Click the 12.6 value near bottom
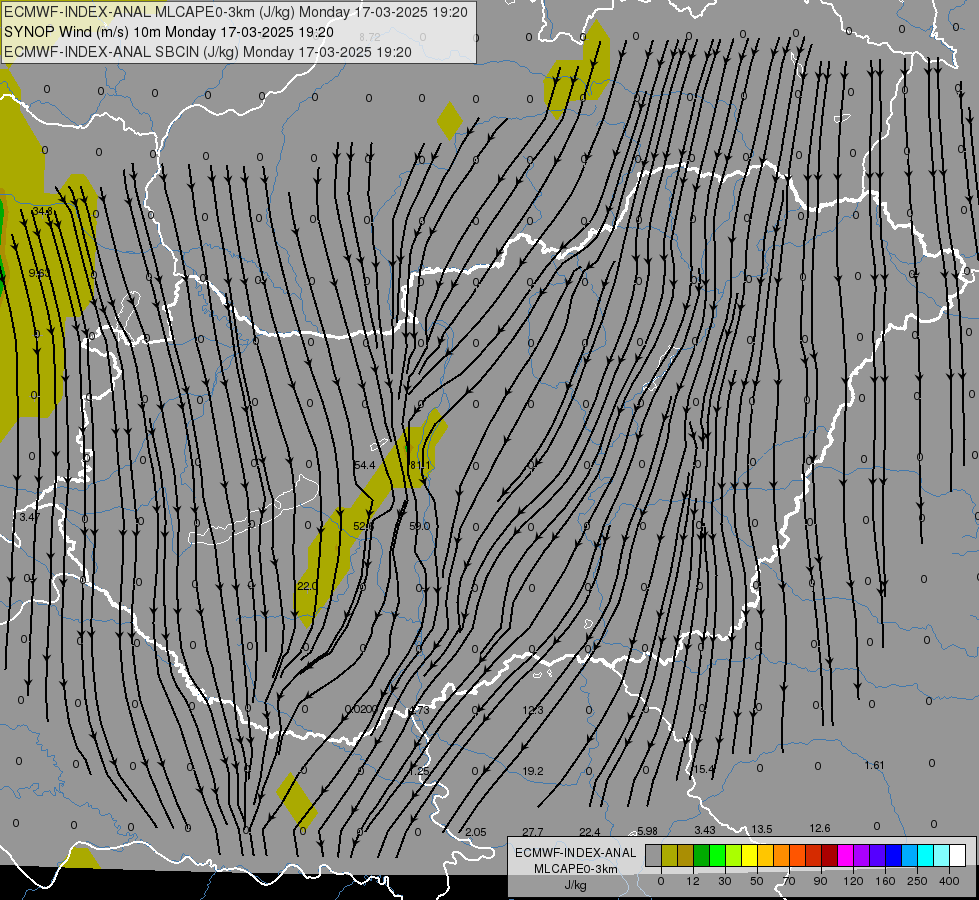 coord(820,828)
